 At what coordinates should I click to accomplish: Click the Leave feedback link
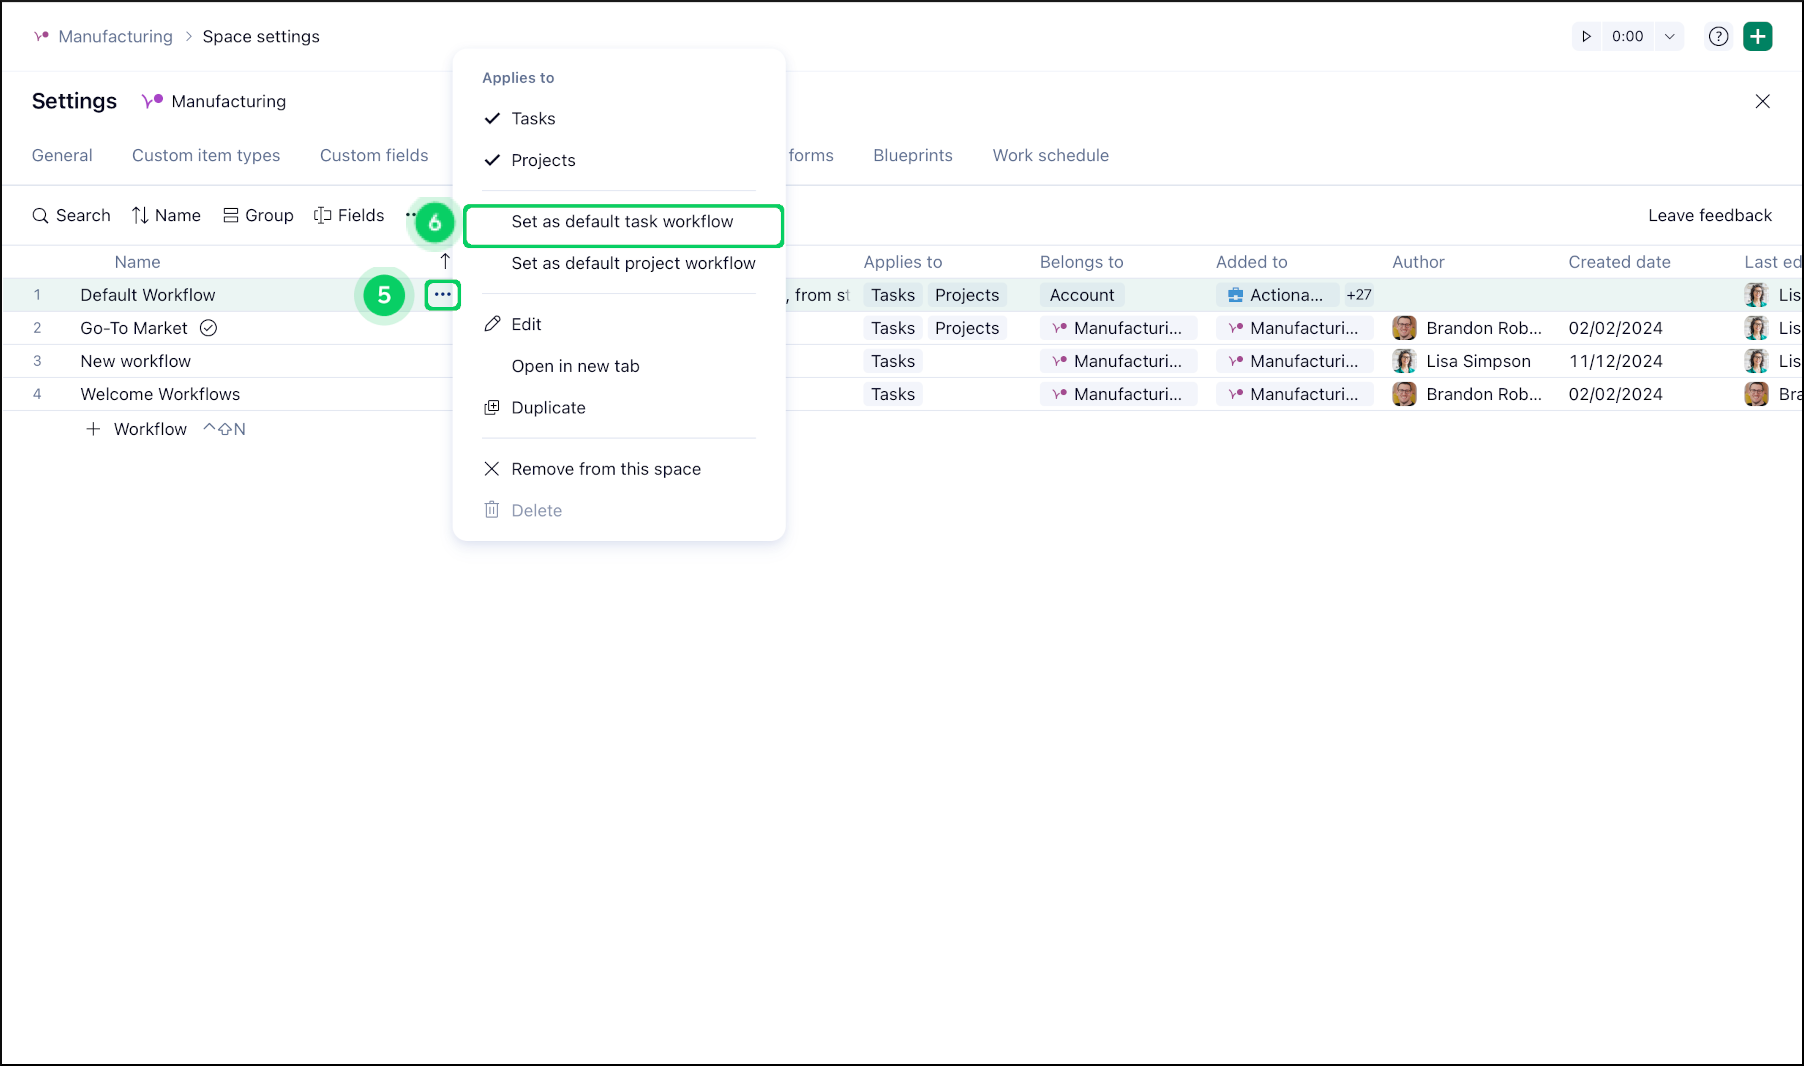(x=1709, y=216)
